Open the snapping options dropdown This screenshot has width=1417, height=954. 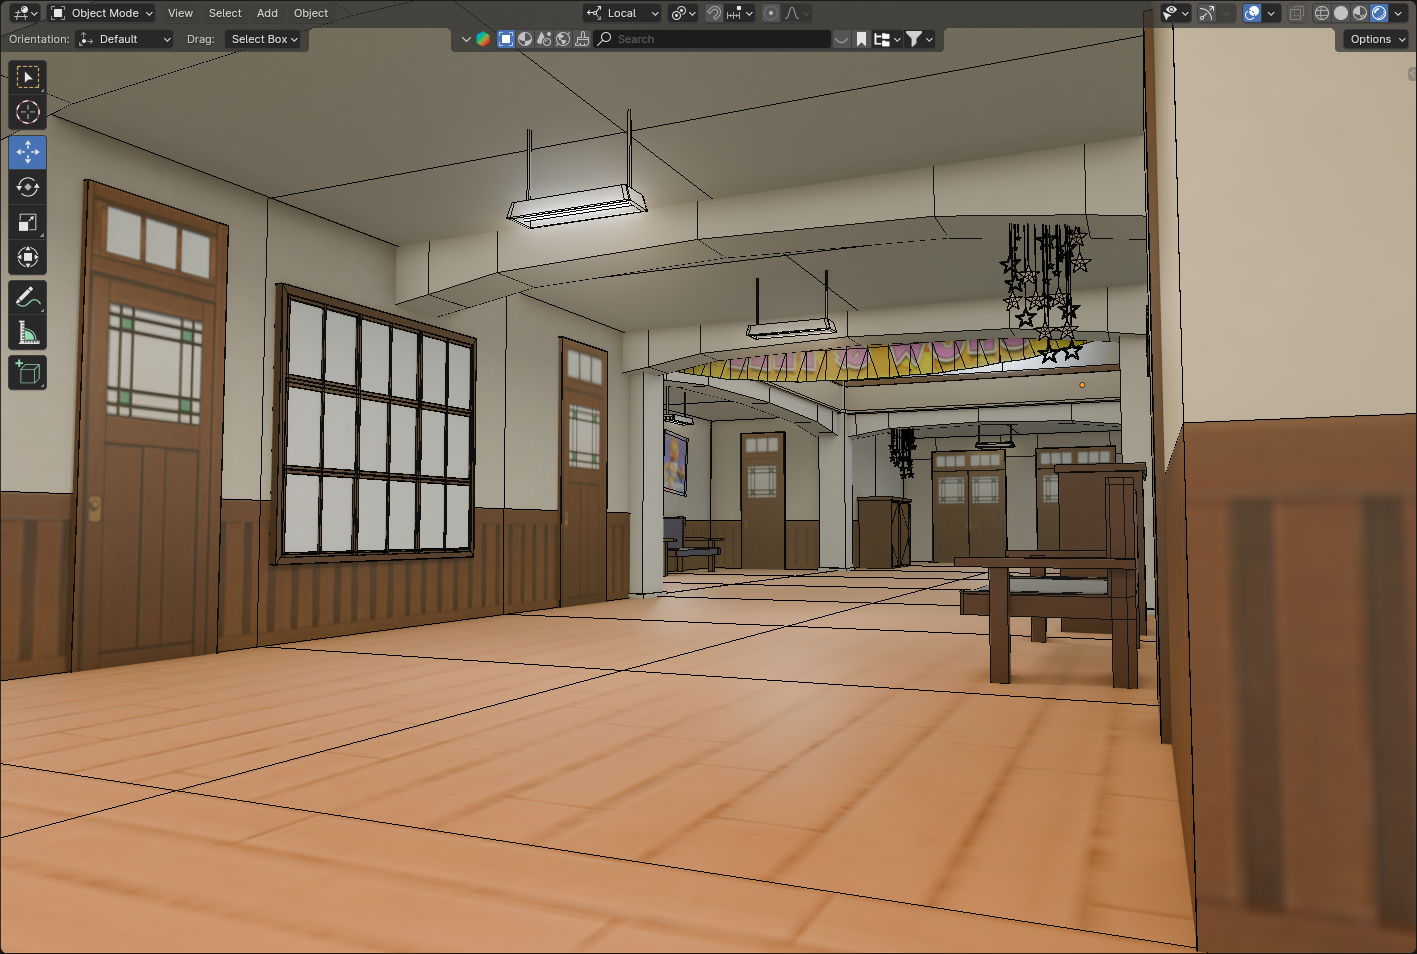pyautogui.click(x=740, y=13)
